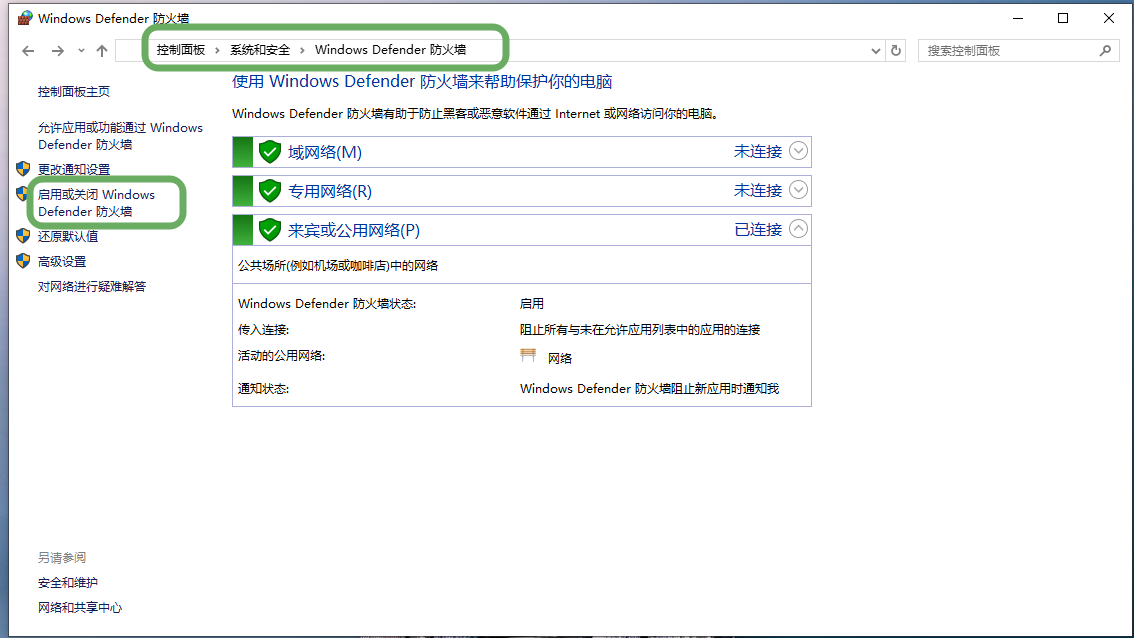Click 已连接 status of public network
This screenshot has width=1134, height=638.
(x=758, y=229)
